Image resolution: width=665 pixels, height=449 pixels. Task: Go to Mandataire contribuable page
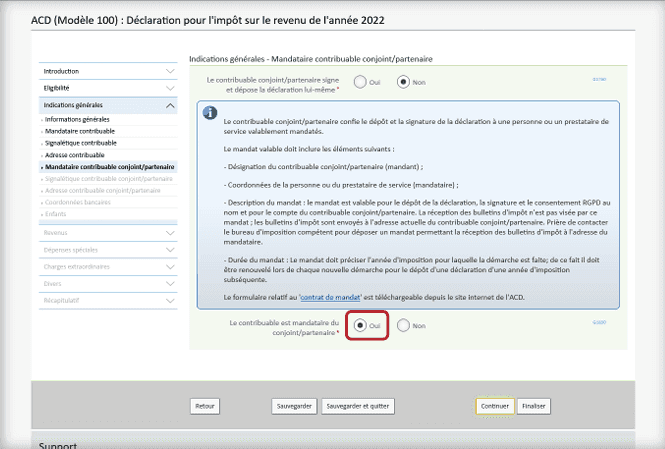click(x=80, y=131)
